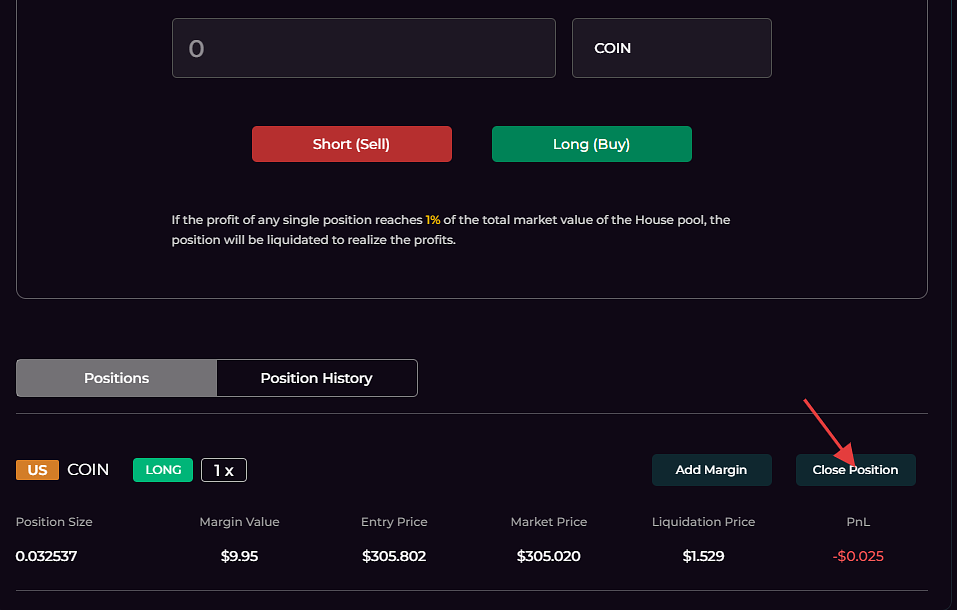Click the highlighted 1% text in notice
Screen dimensions: 957x610
pyautogui.click(x=433, y=220)
